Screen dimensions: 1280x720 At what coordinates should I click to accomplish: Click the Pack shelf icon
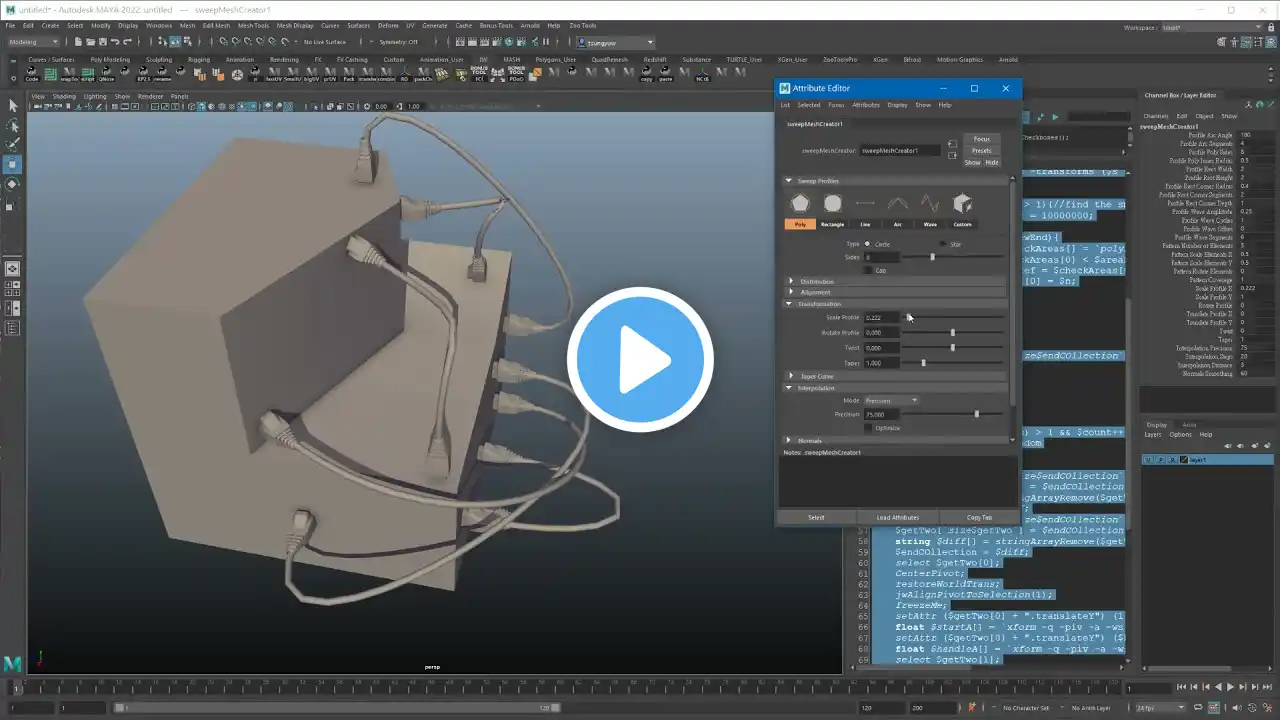(348, 74)
